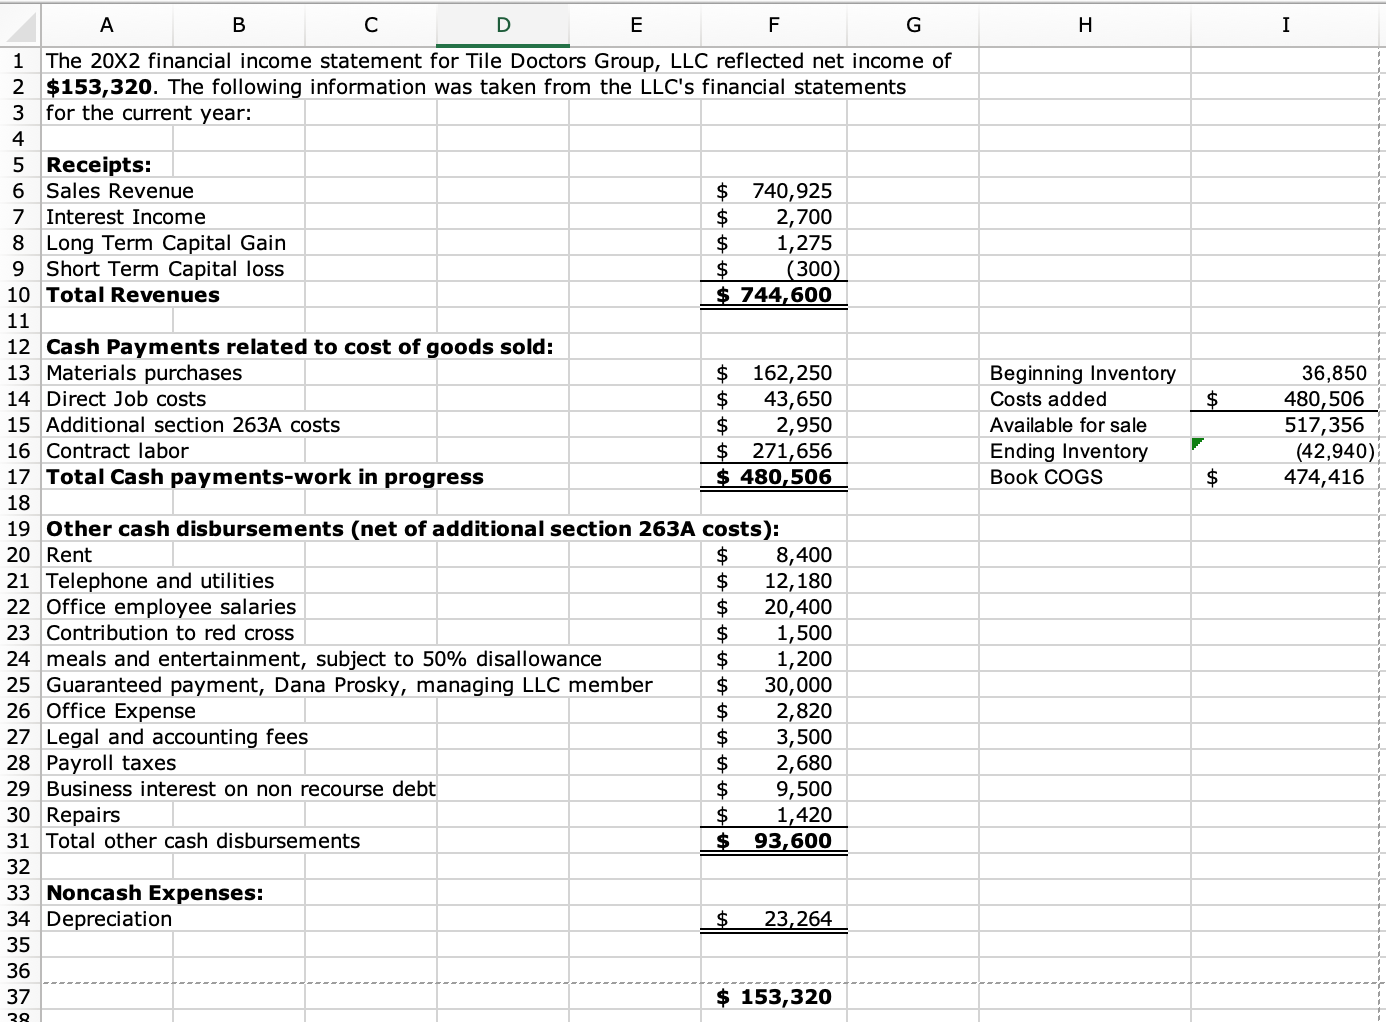Select row 37 header
Viewport: 1386px width, 1022px height.
pos(19,997)
